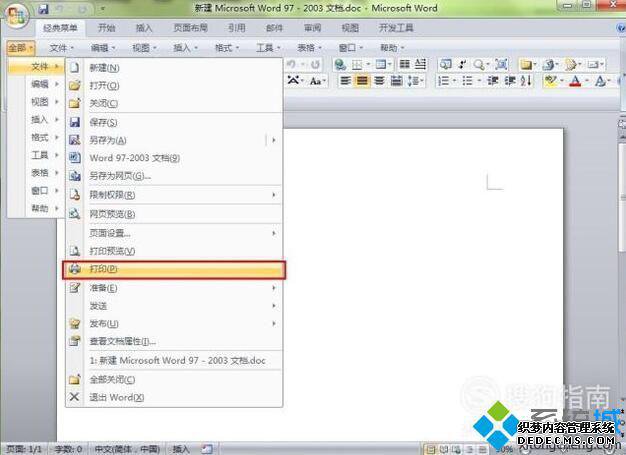The width and height of the screenshot is (626, 455).
Task: Open the 表格 dropdown in the classic menu bar
Action: [309, 48]
